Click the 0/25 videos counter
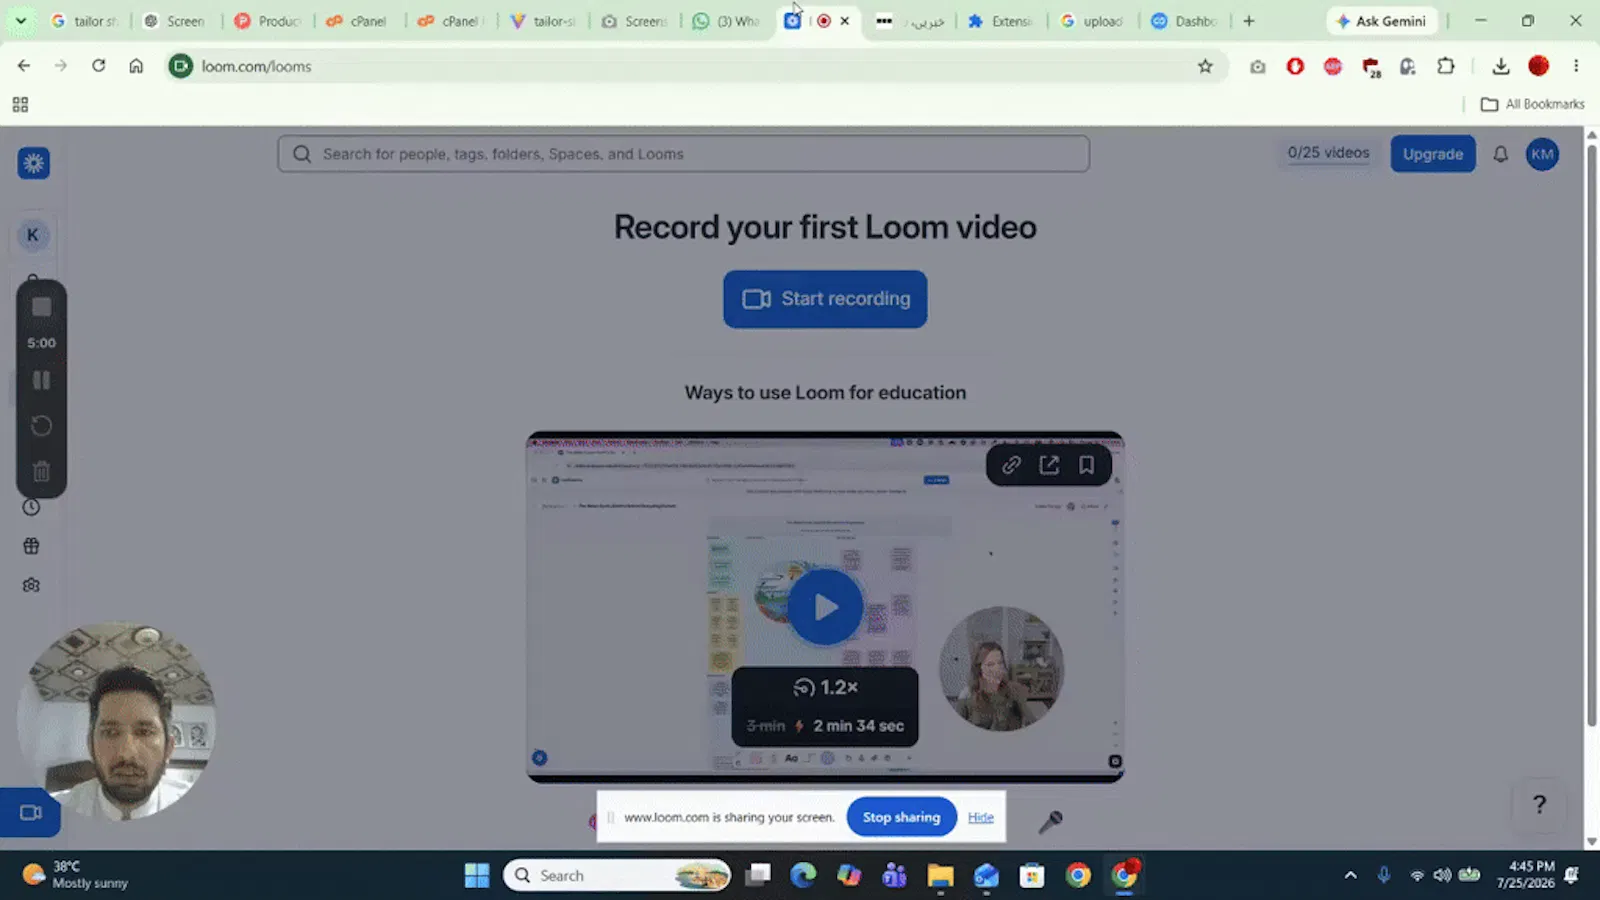 click(1328, 153)
